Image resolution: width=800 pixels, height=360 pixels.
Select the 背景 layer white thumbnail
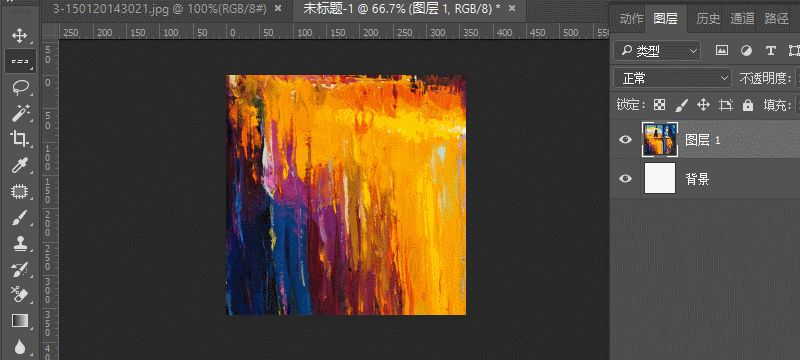(660, 178)
